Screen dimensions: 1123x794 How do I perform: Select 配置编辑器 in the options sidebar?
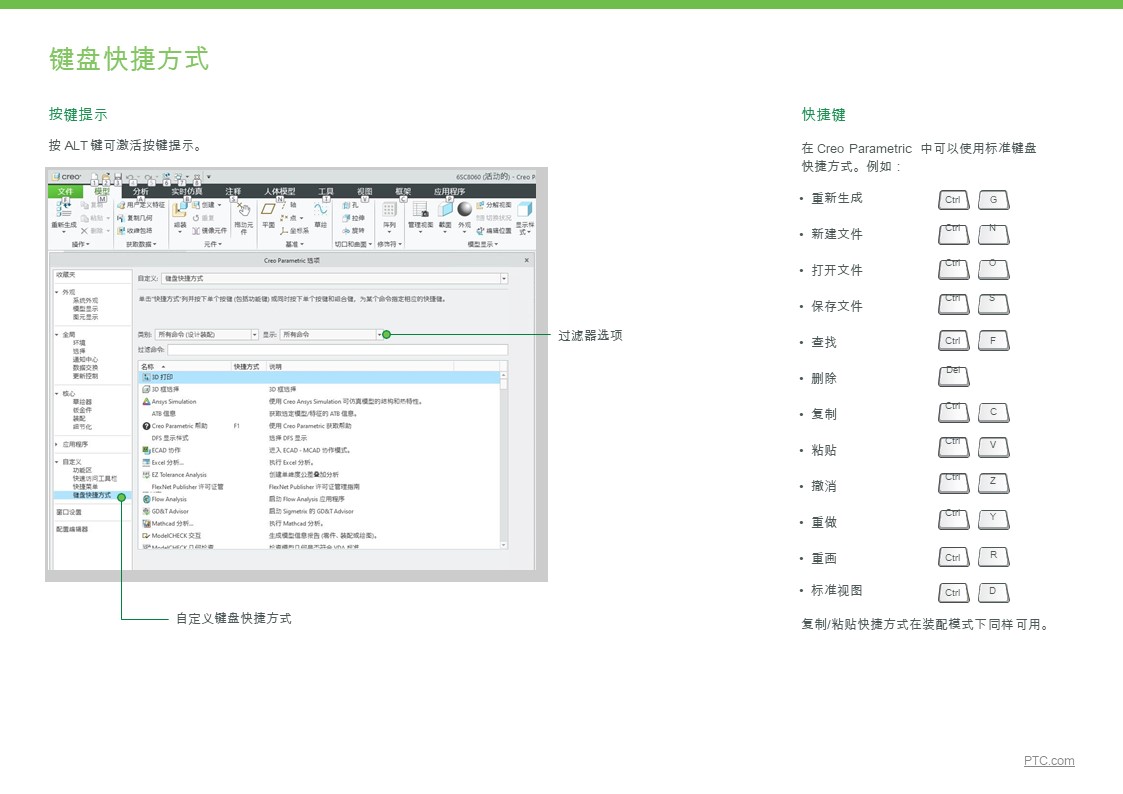click(72, 529)
